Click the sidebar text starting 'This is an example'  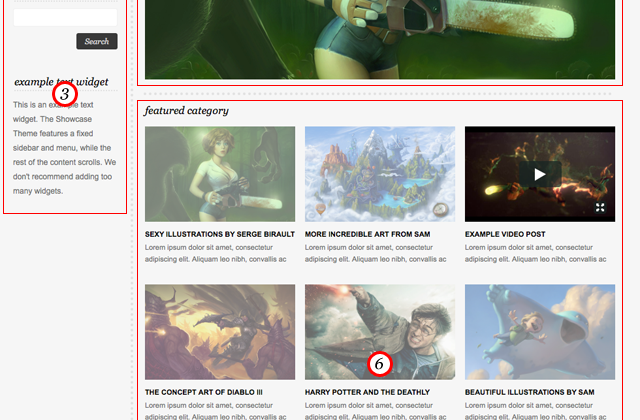click(64, 148)
